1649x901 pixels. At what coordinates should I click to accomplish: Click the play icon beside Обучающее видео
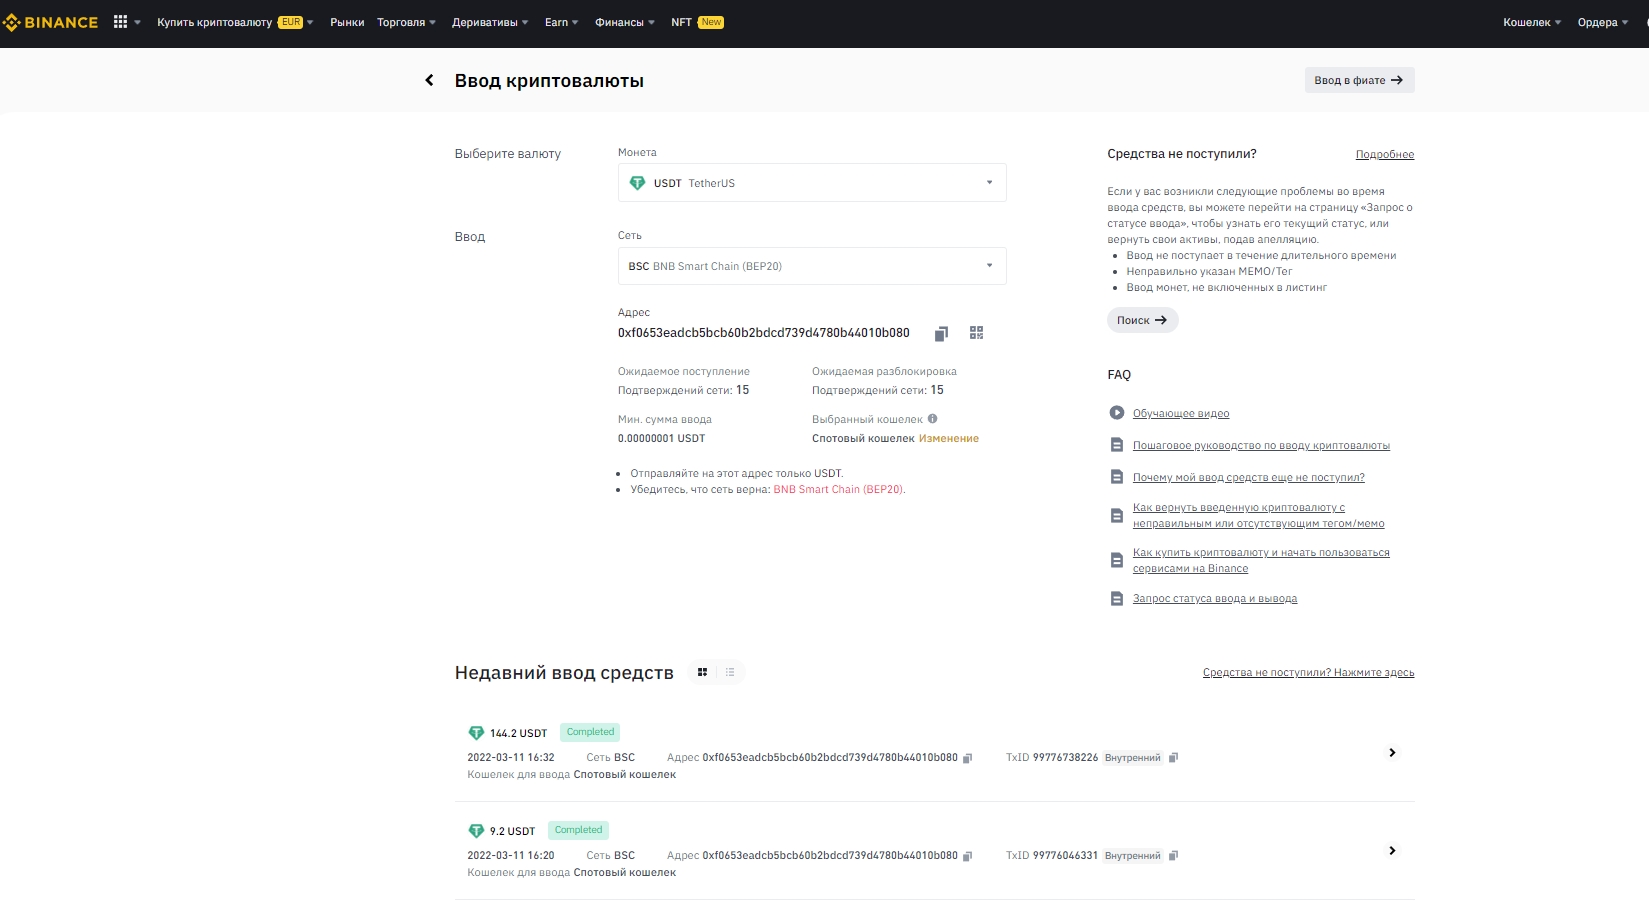(1117, 413)
